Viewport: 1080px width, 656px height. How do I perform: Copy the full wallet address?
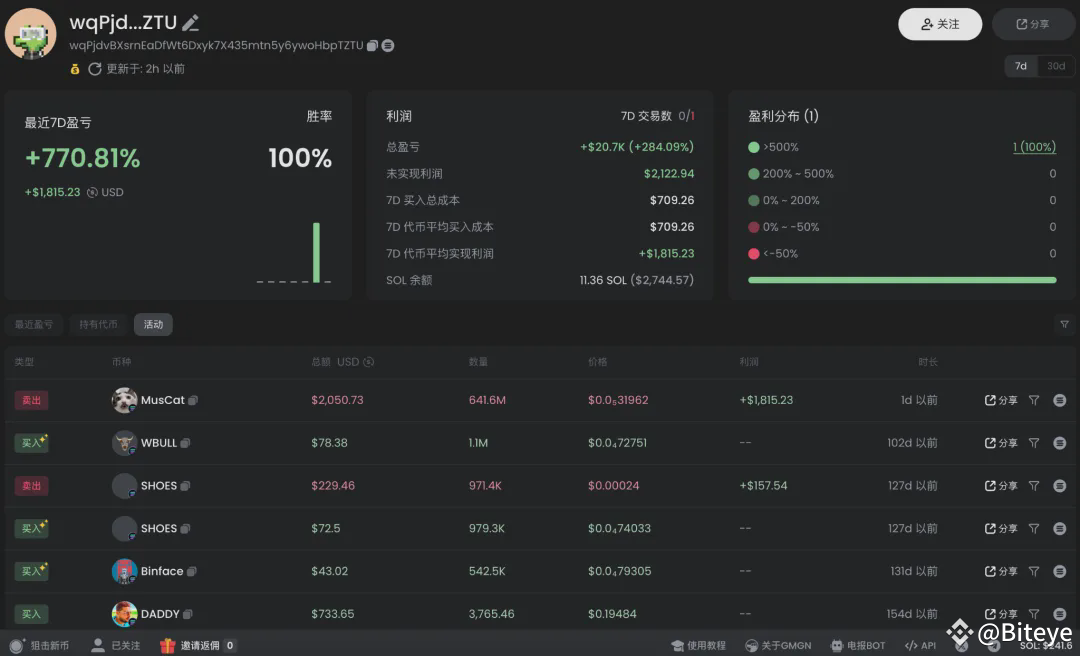(372, 46)
